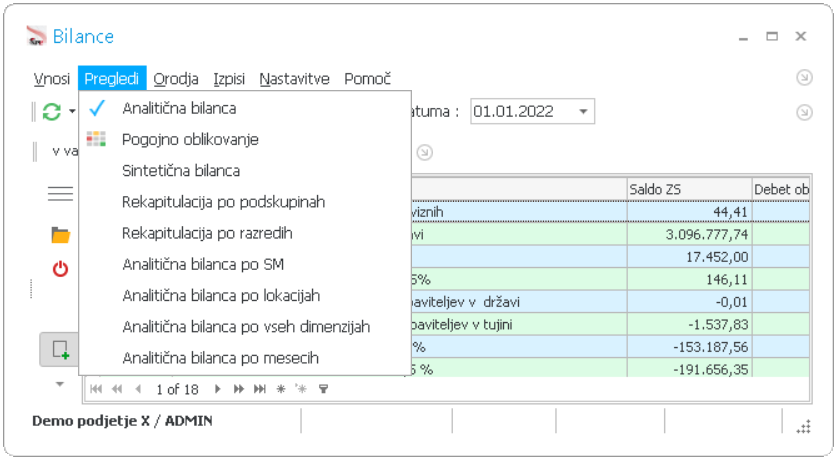This screenshot has width=836, height=460.
Task: Select Pogojno oblikovanje menu entry
Action: 245,140
